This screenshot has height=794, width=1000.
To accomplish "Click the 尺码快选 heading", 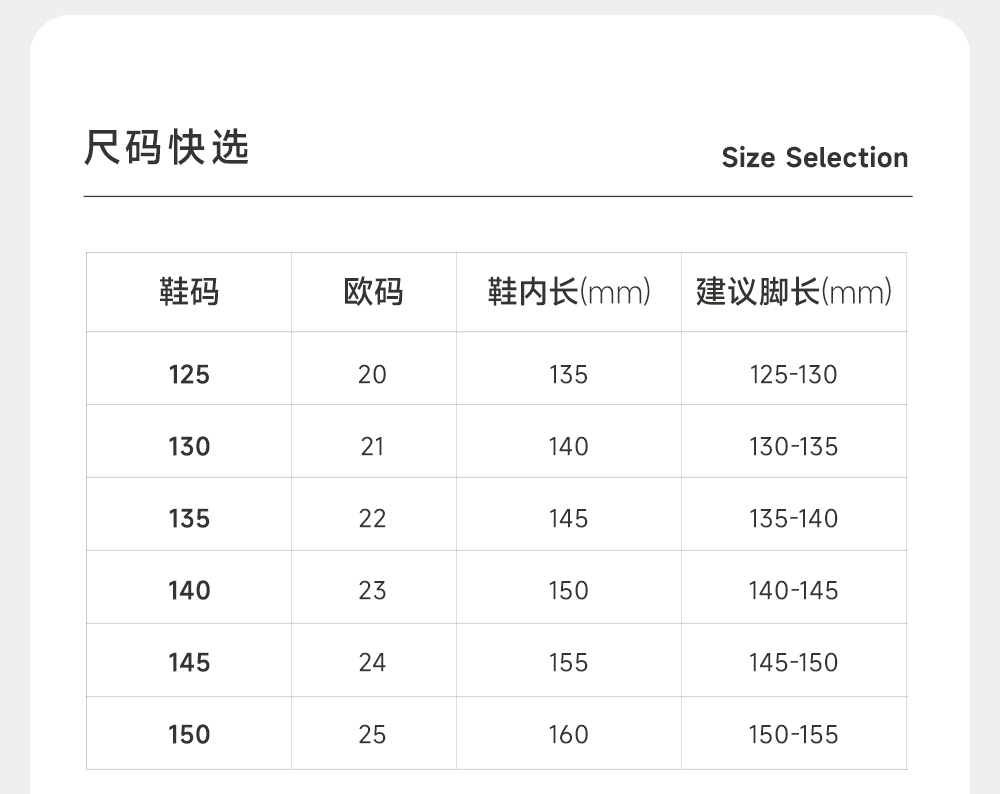I will click(x=166, y=148).
